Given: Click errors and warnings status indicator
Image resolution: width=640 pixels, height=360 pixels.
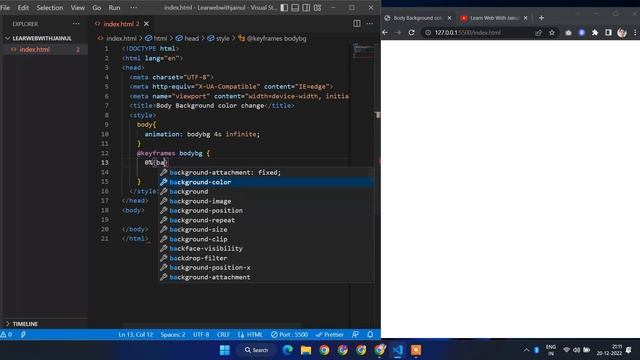Looking at the screenshot, I should pos(6,335).
